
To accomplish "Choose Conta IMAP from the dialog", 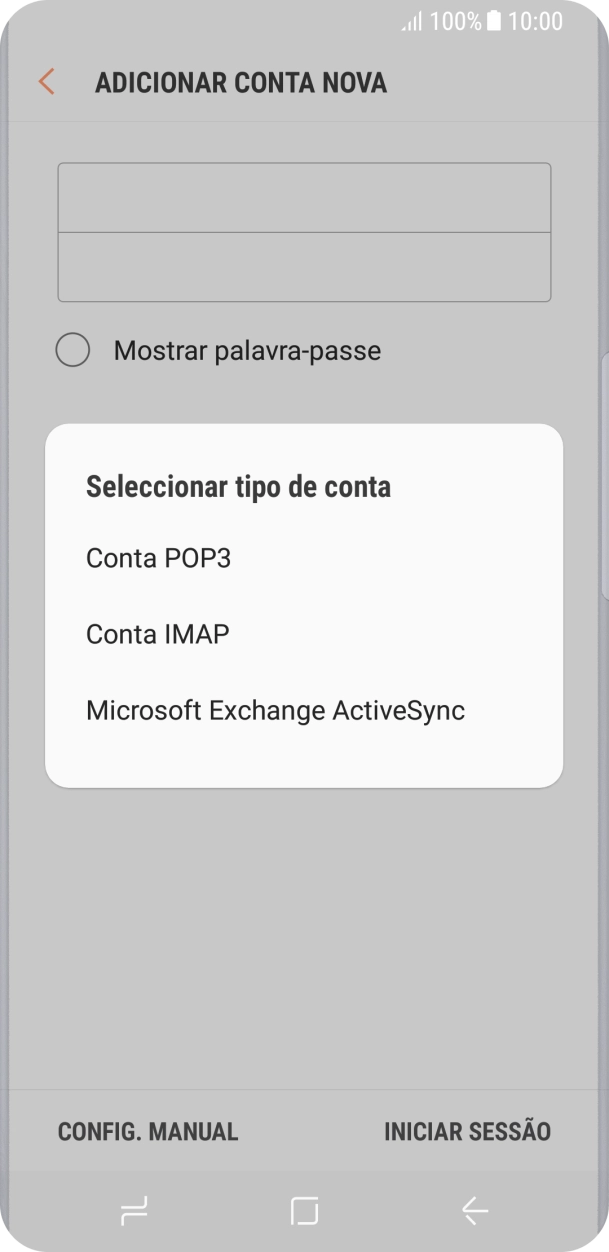I will pos(157,633).
